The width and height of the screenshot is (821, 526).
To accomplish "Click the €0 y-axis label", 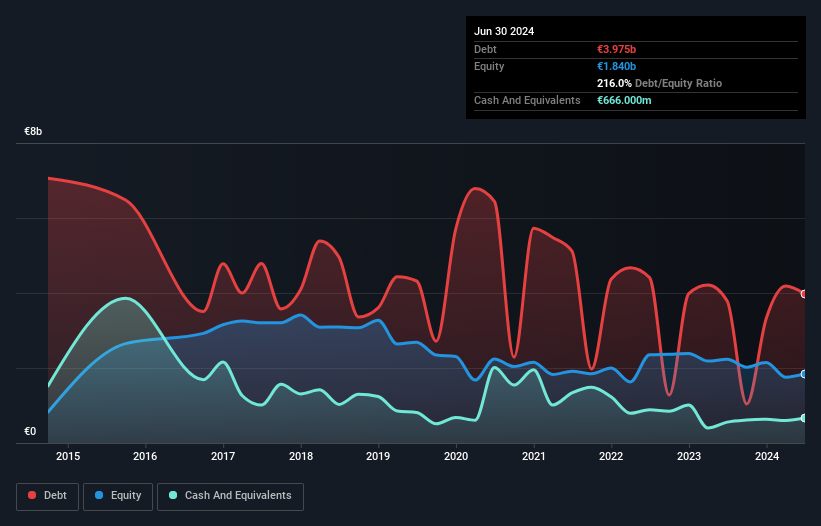I will coord(30,431).
